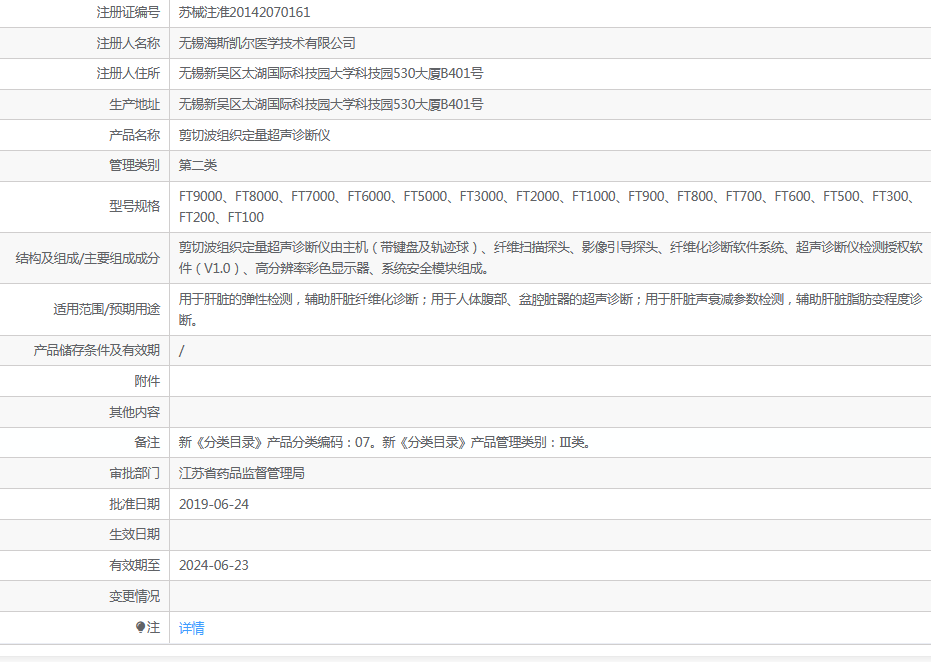Click department 江苏省药品监督管理局
The height and width of the screenshot is (662, 931).
point(242,473)
